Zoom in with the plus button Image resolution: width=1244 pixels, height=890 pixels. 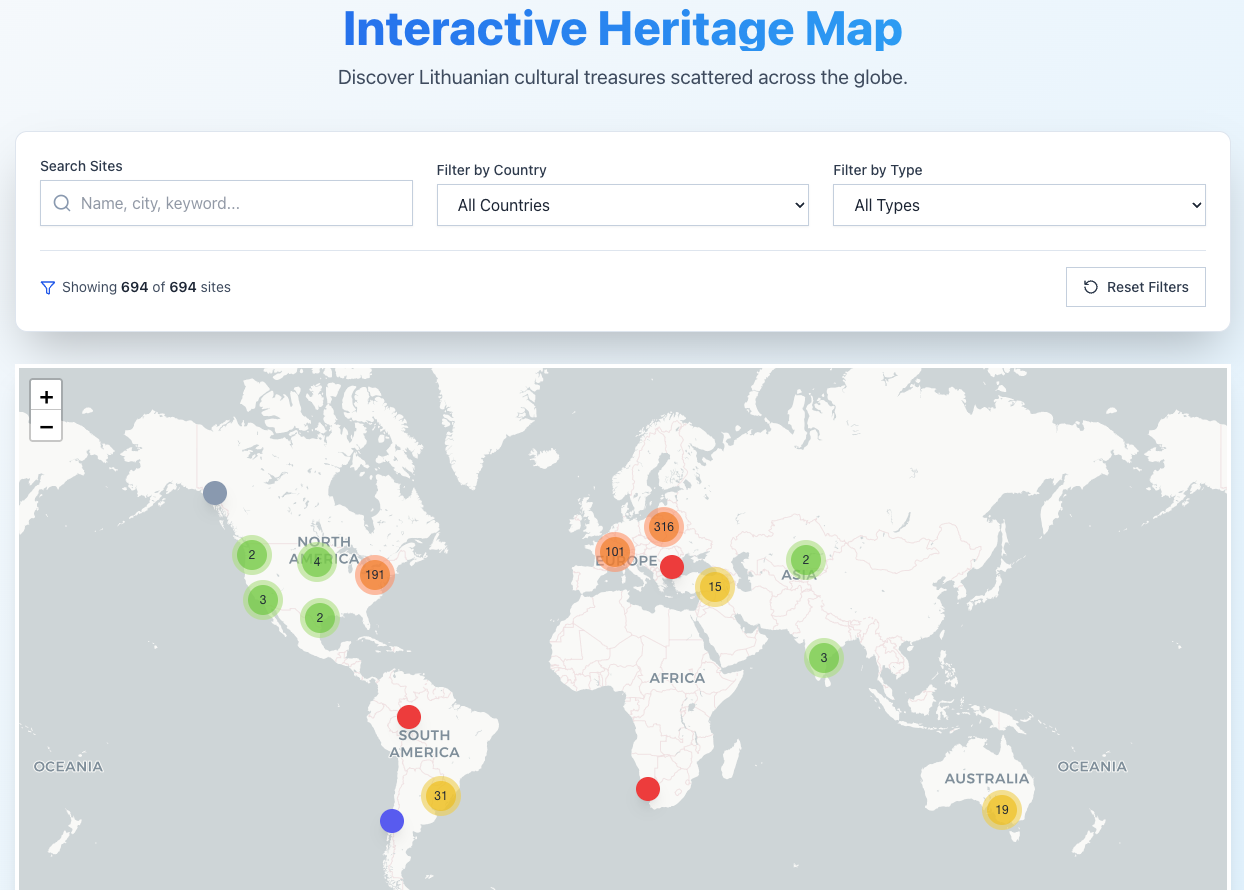point(46,395)
